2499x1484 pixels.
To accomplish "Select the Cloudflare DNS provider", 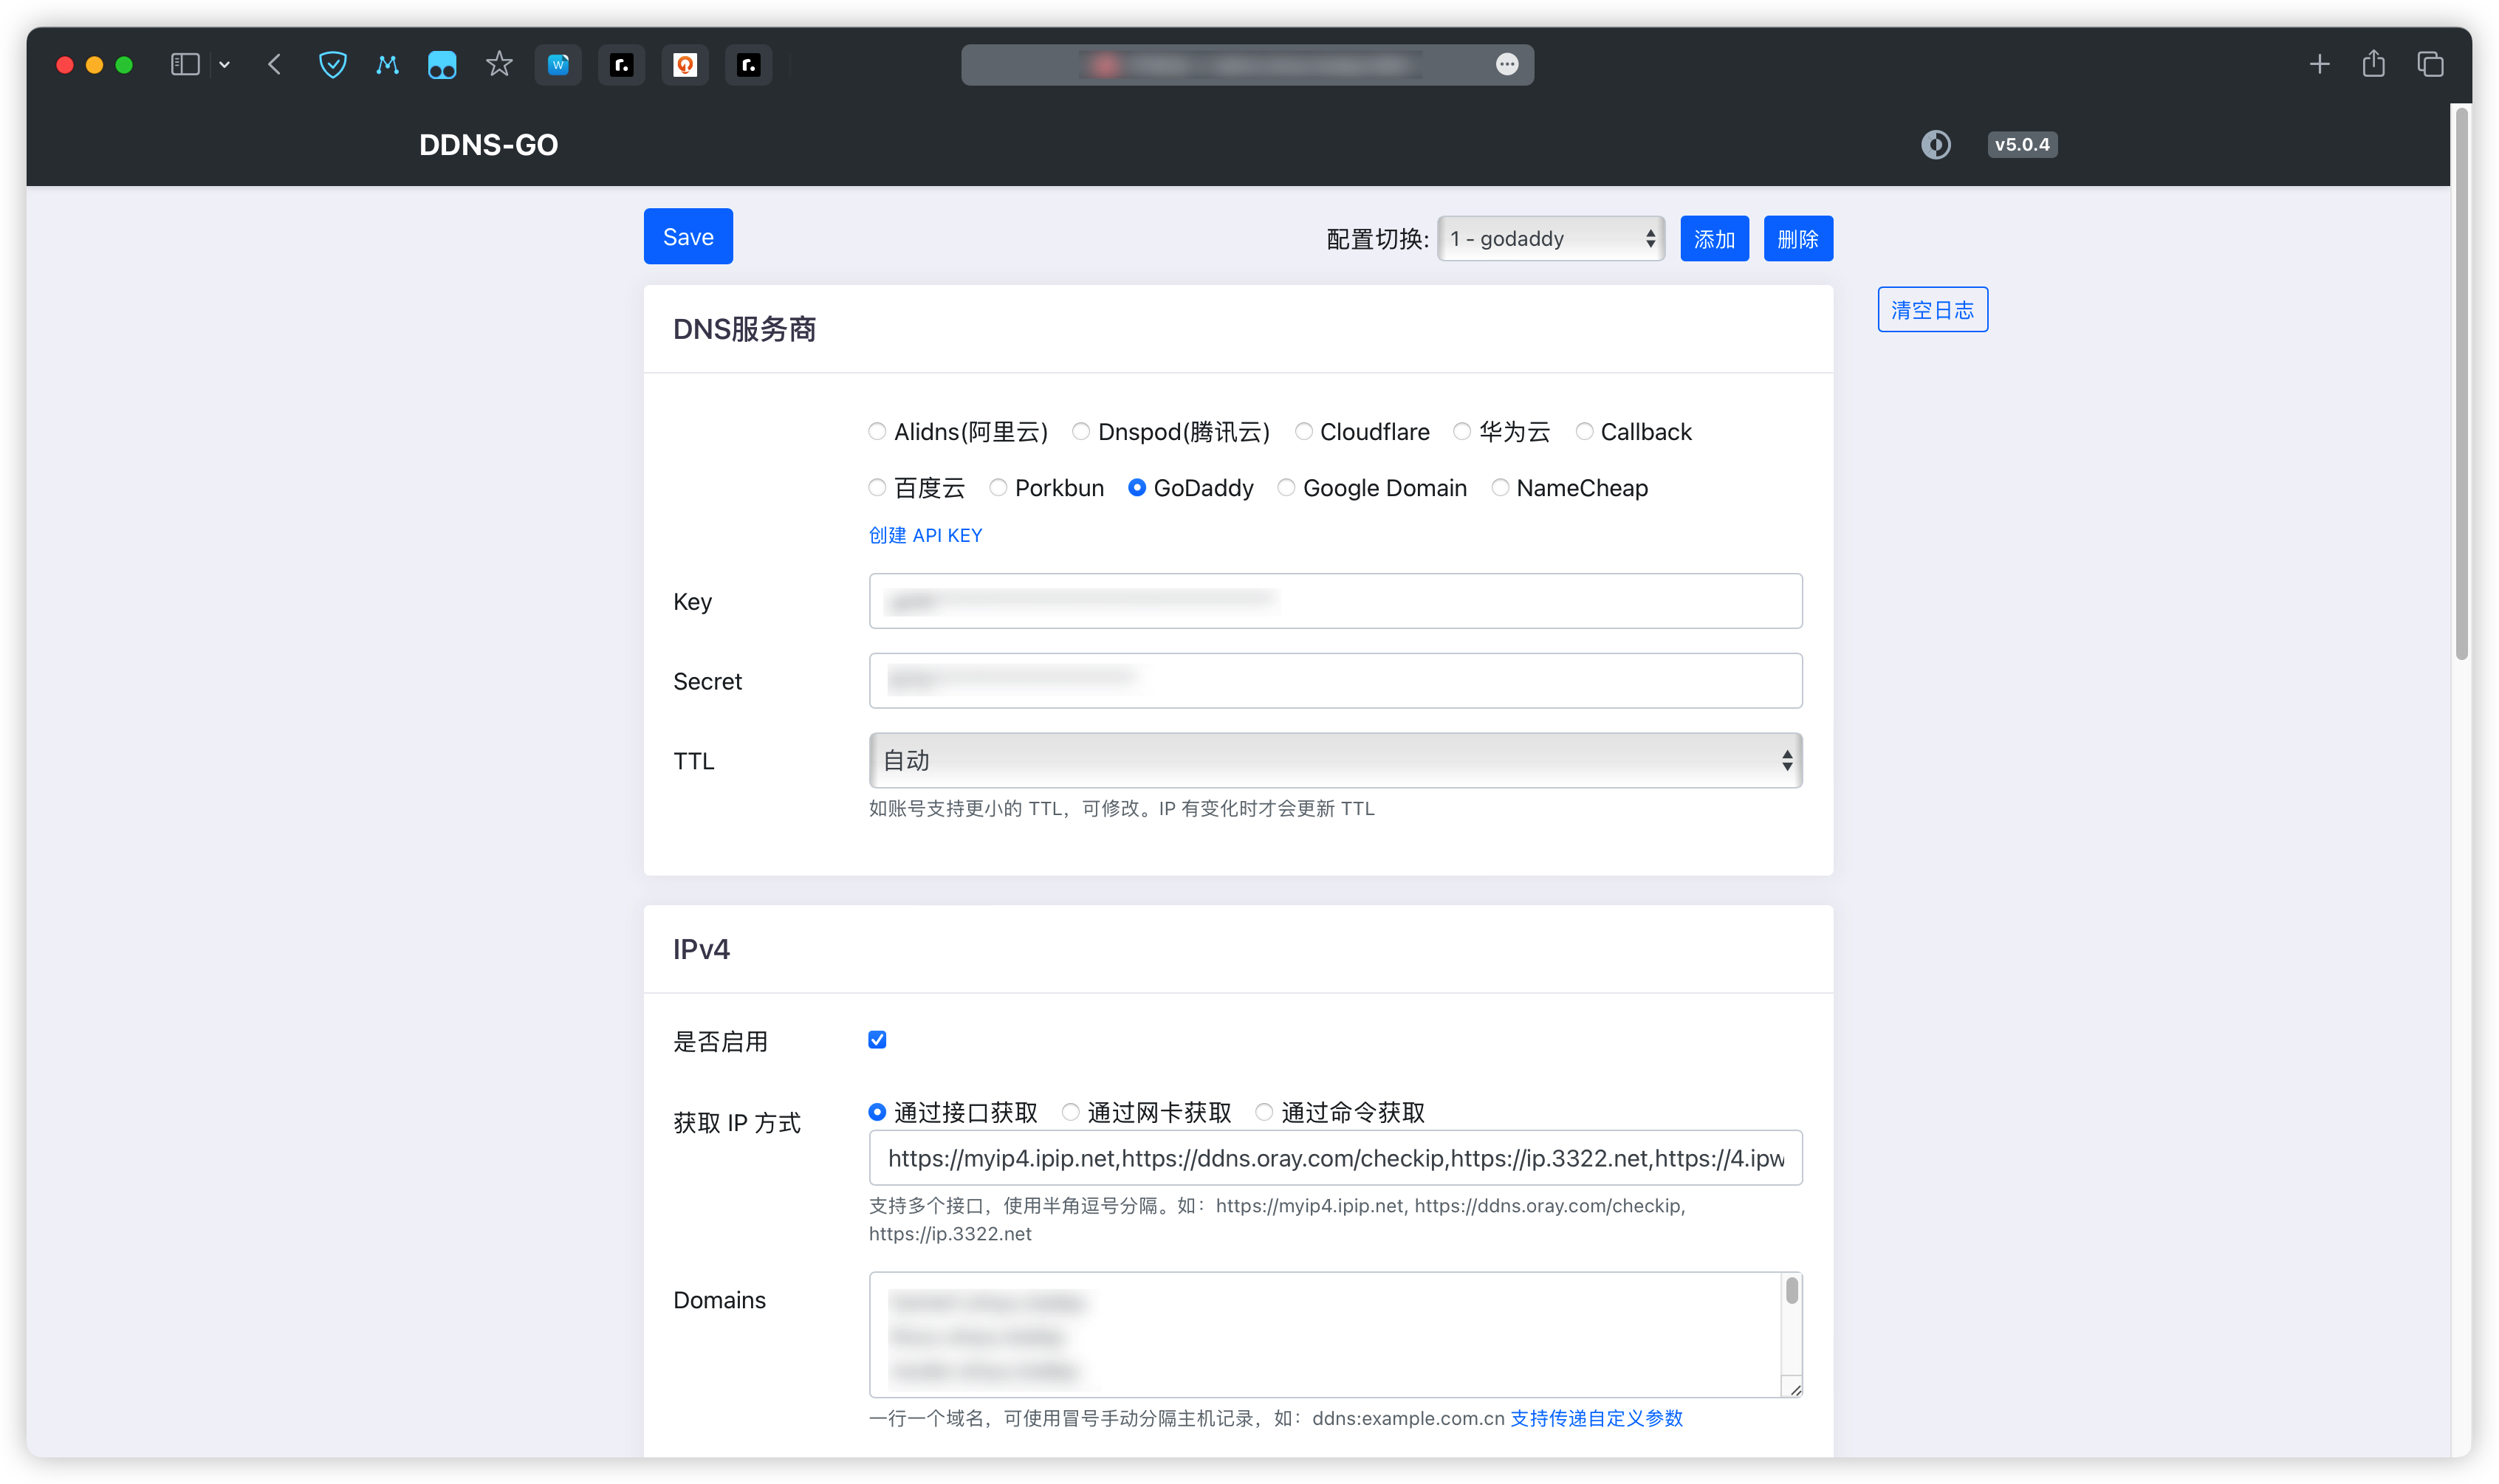I will [x=1304, y=432].
